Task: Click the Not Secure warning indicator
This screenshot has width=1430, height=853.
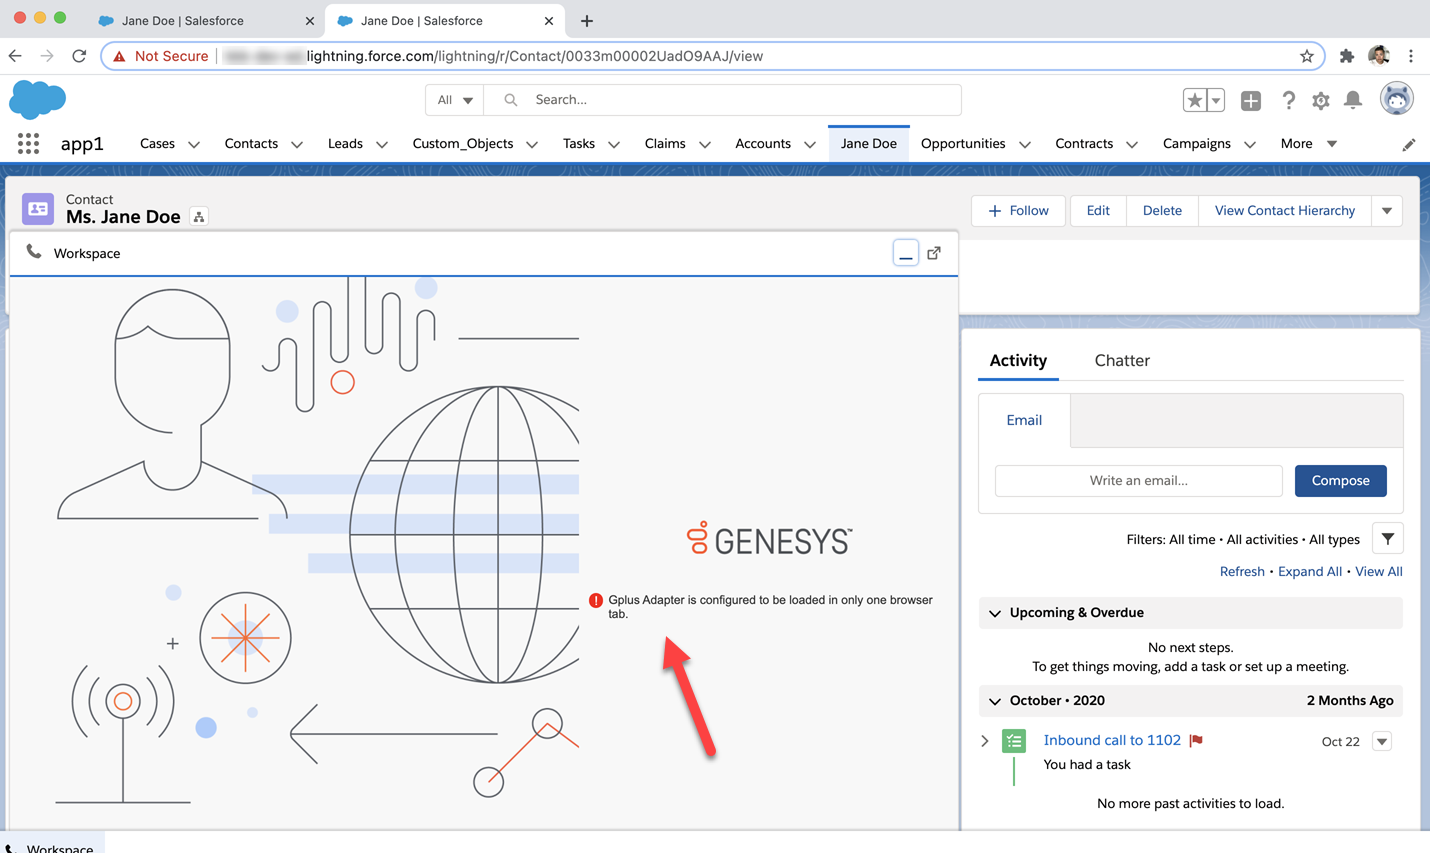Action: coord(160,56)
